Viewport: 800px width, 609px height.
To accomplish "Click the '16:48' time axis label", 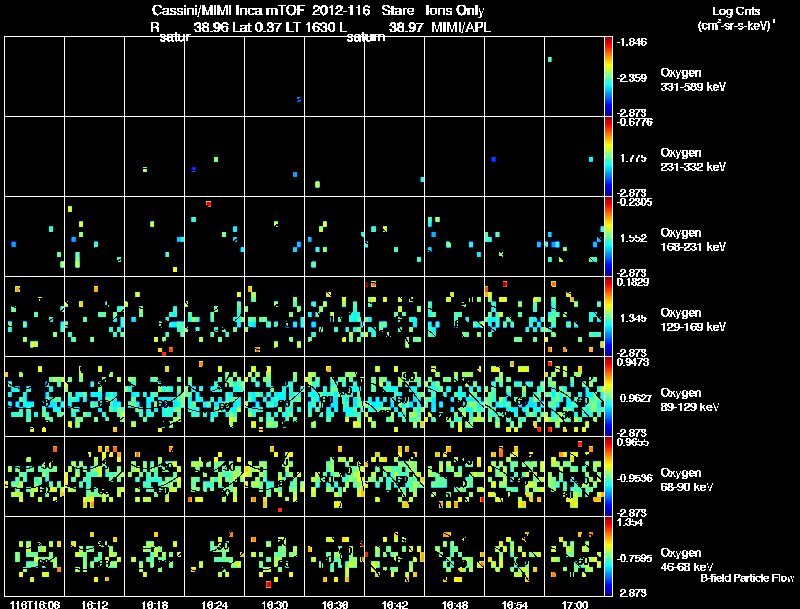I will coord(455,604).
